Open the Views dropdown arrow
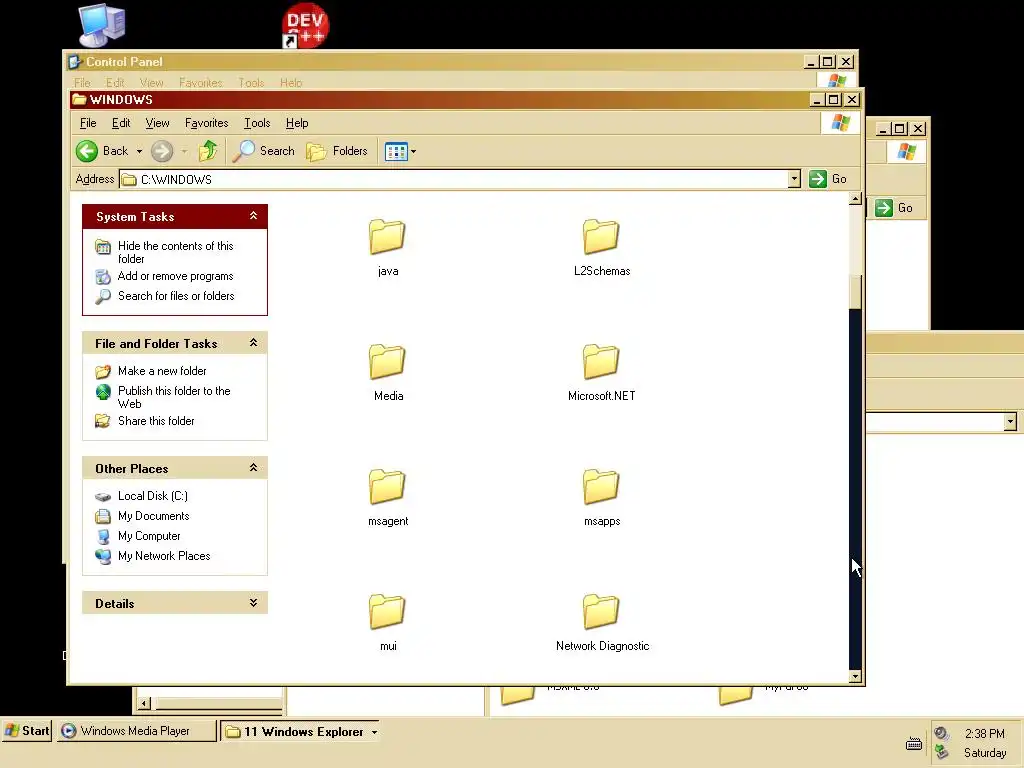Viewport: 1024px width, 768px height. tap(413, 152)
